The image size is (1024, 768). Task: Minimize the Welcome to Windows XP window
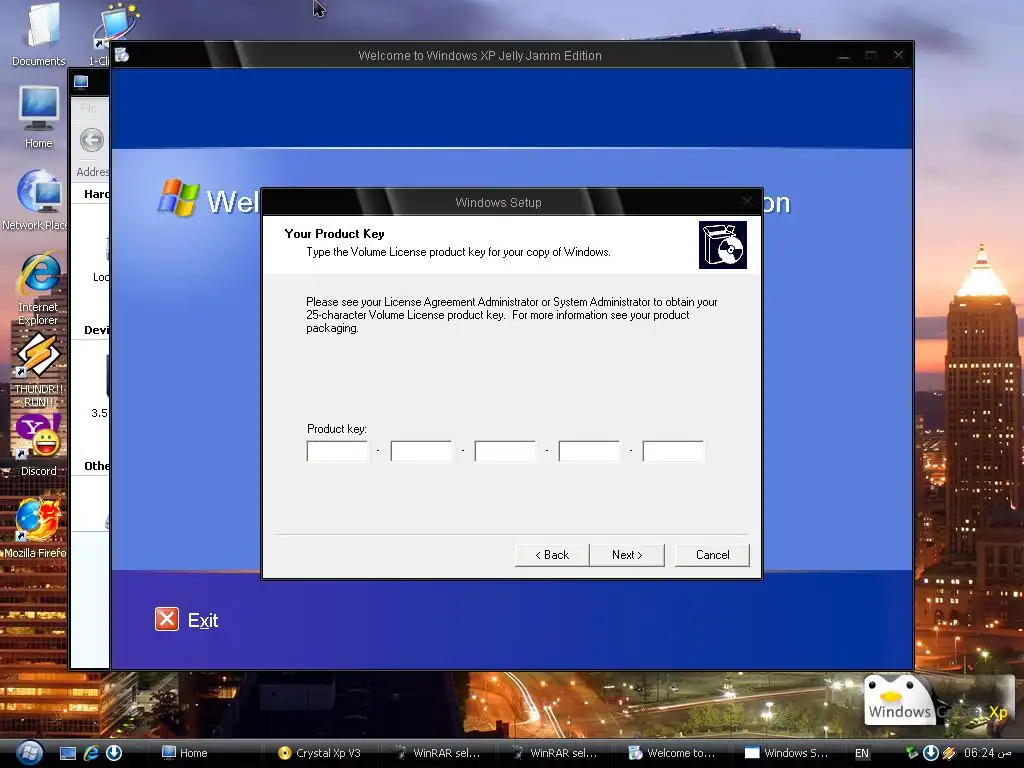click(x=844, y=56)
